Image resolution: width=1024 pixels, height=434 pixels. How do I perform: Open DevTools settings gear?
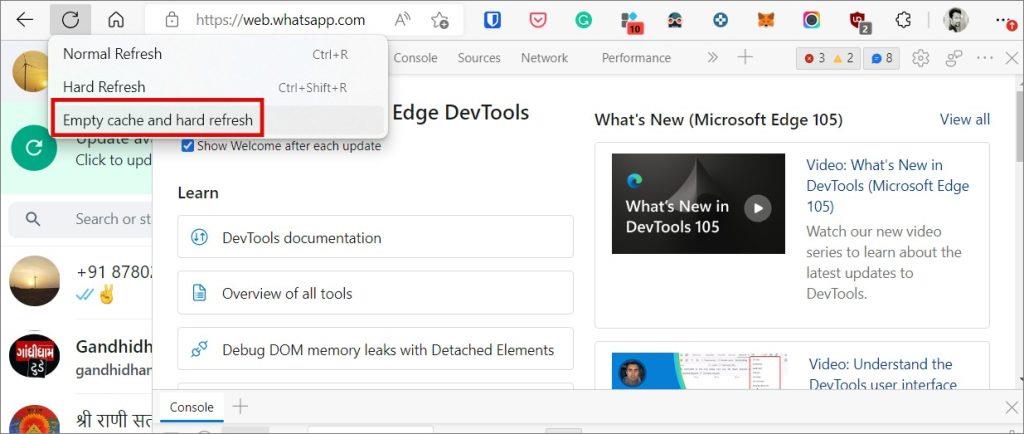[x=921, y=58]
